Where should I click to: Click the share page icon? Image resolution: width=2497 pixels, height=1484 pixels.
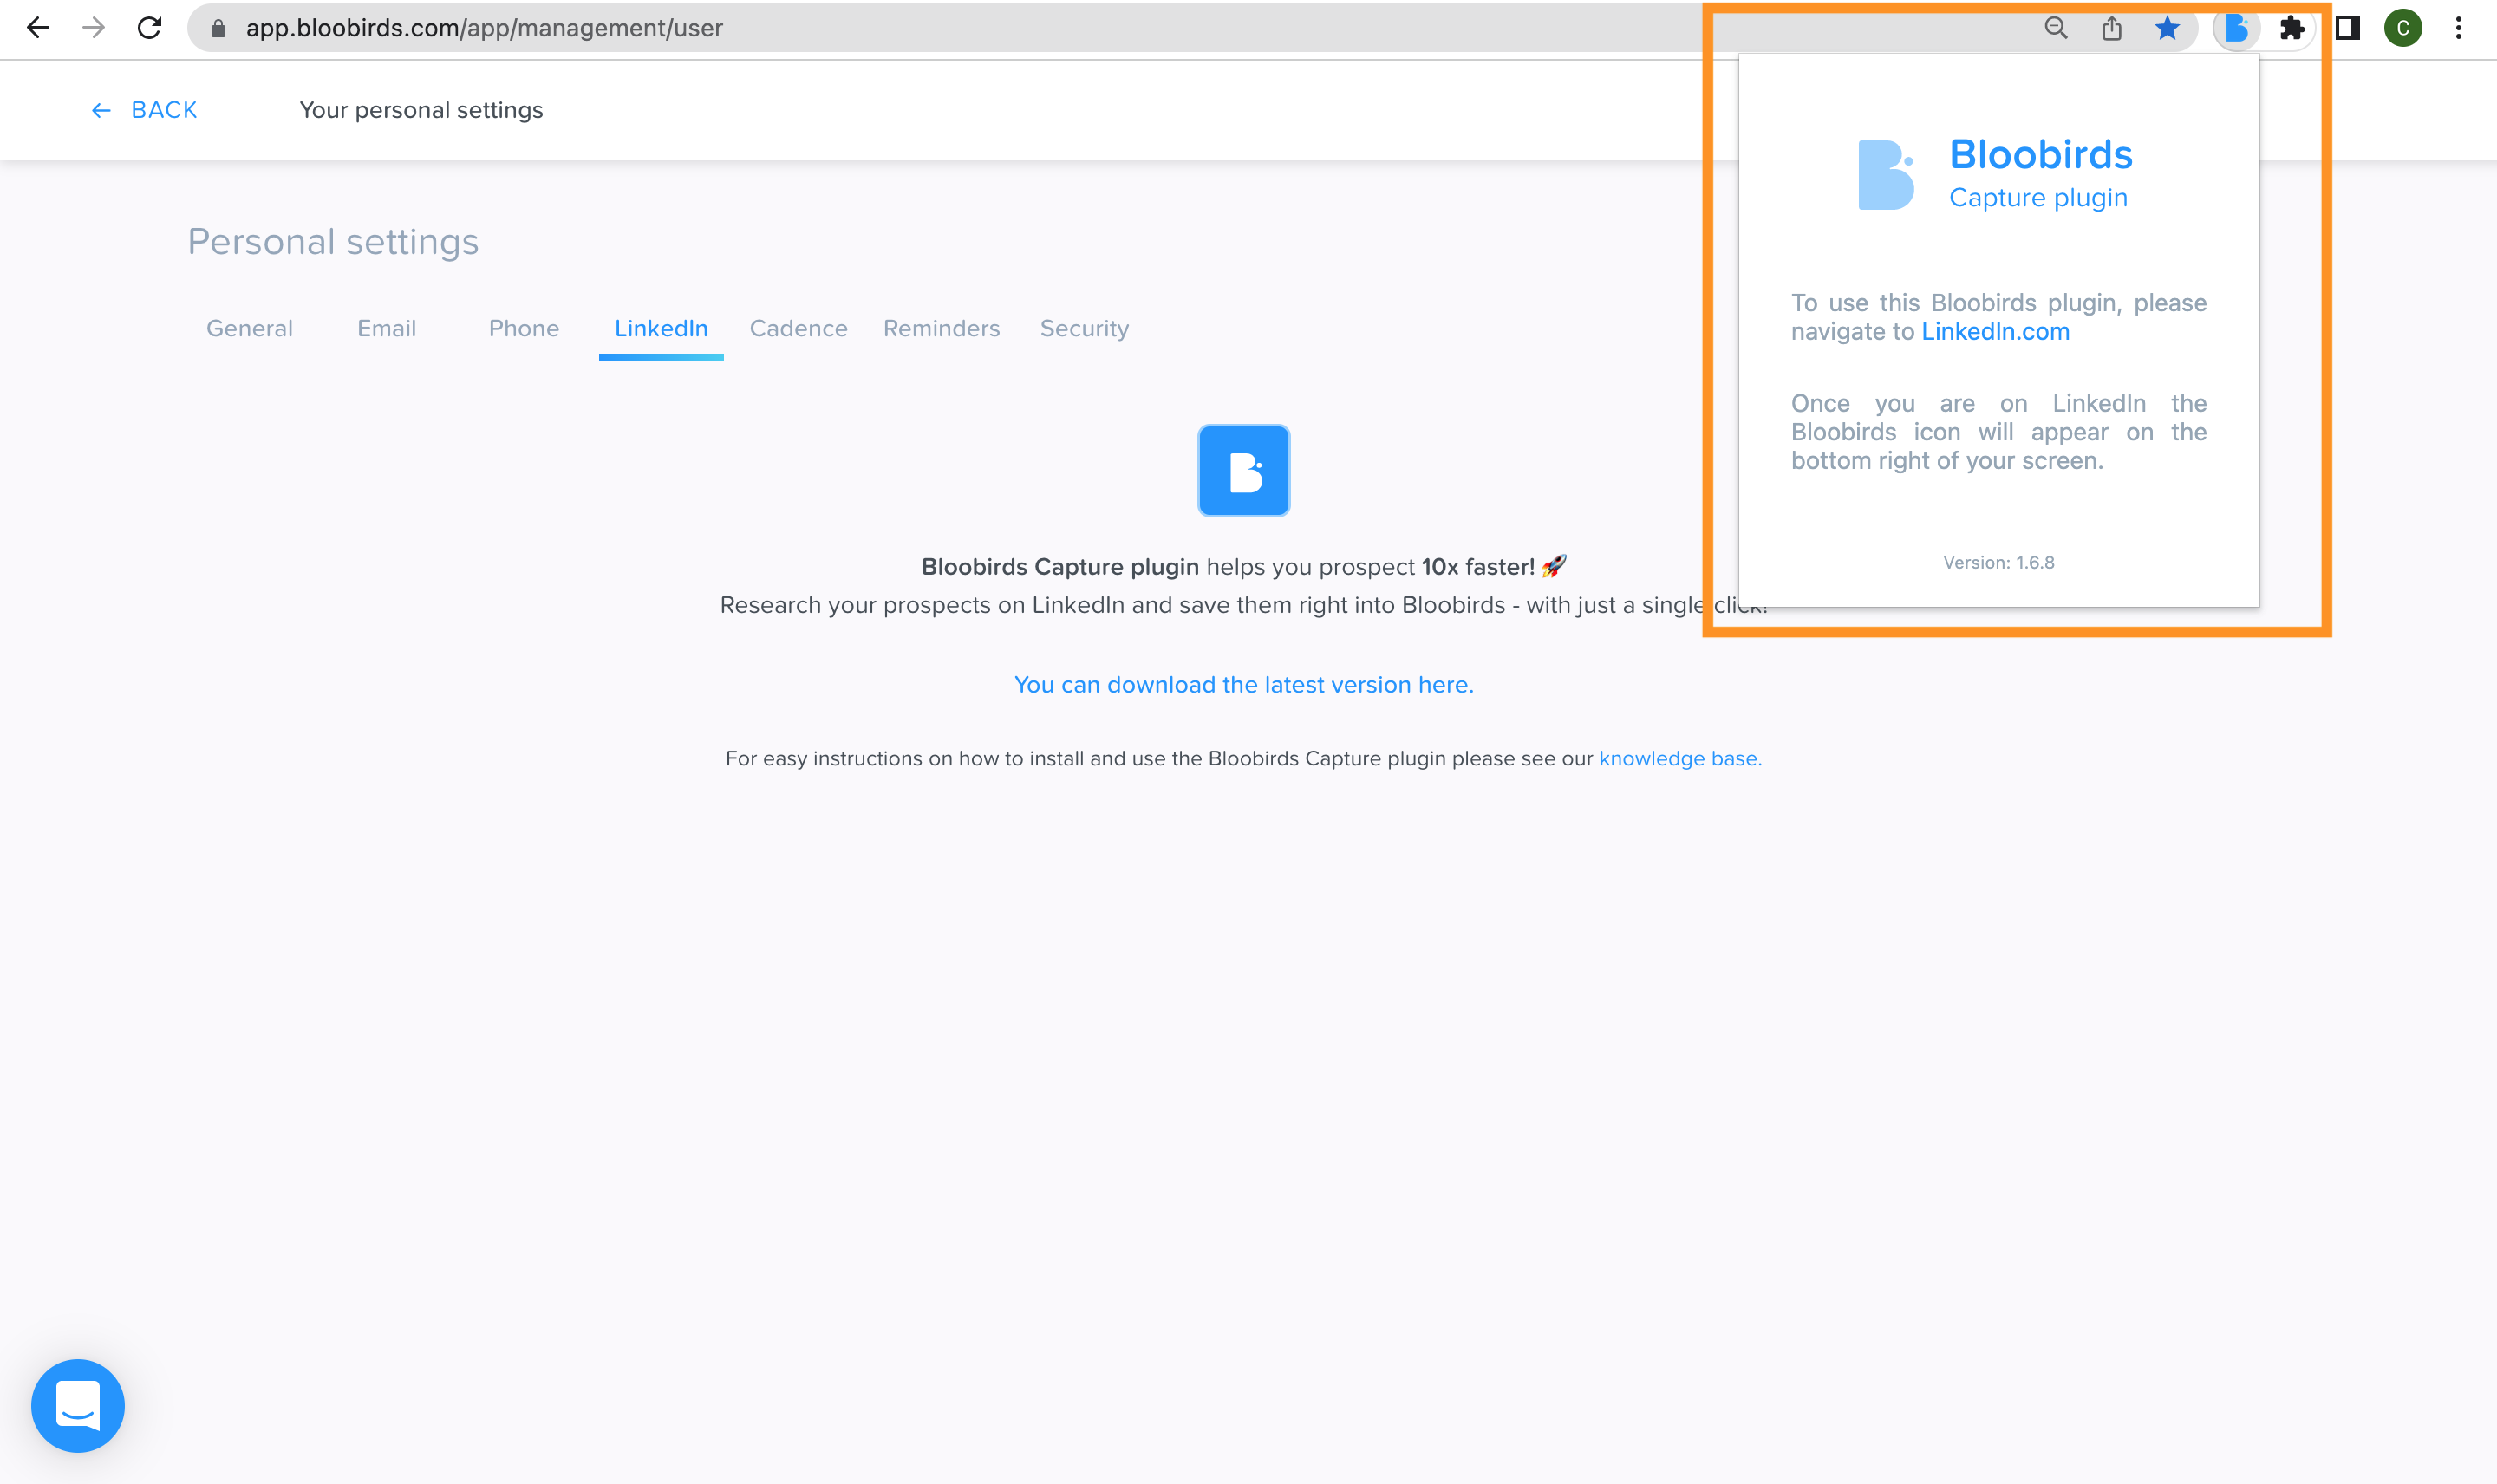coord(2111,28)
